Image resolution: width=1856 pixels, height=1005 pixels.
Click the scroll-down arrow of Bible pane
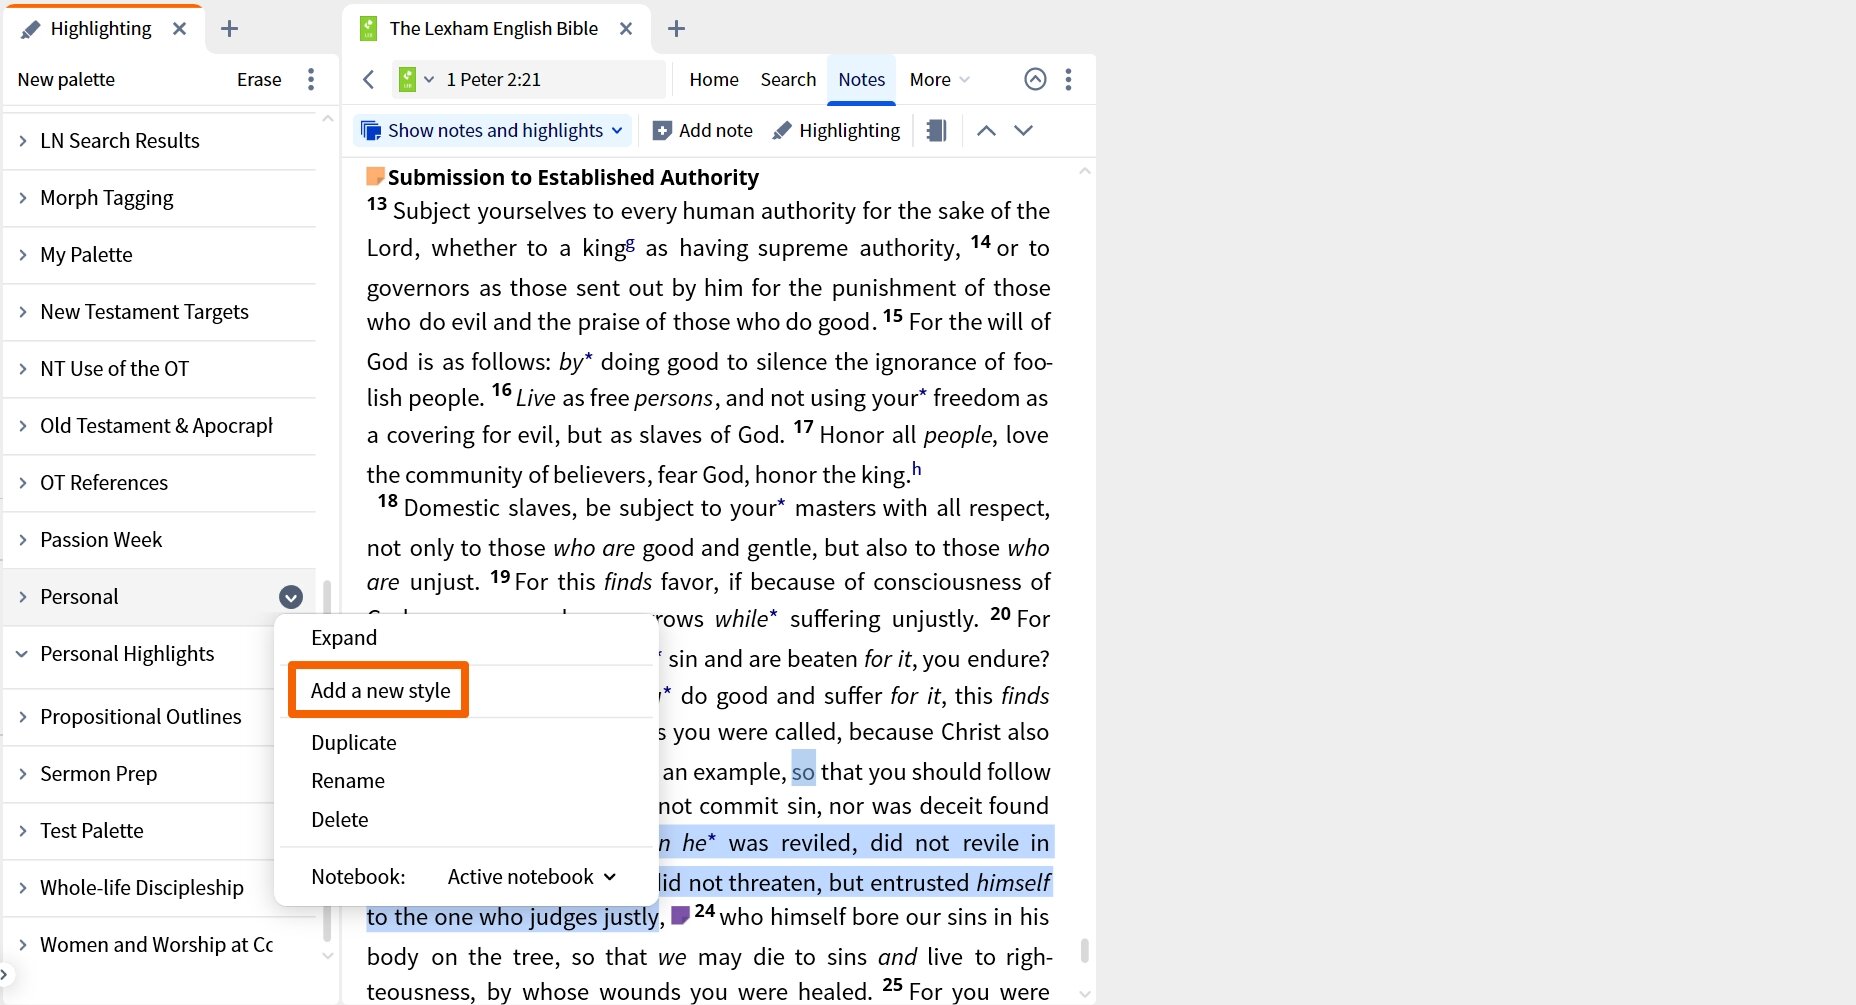point(1085,993)
